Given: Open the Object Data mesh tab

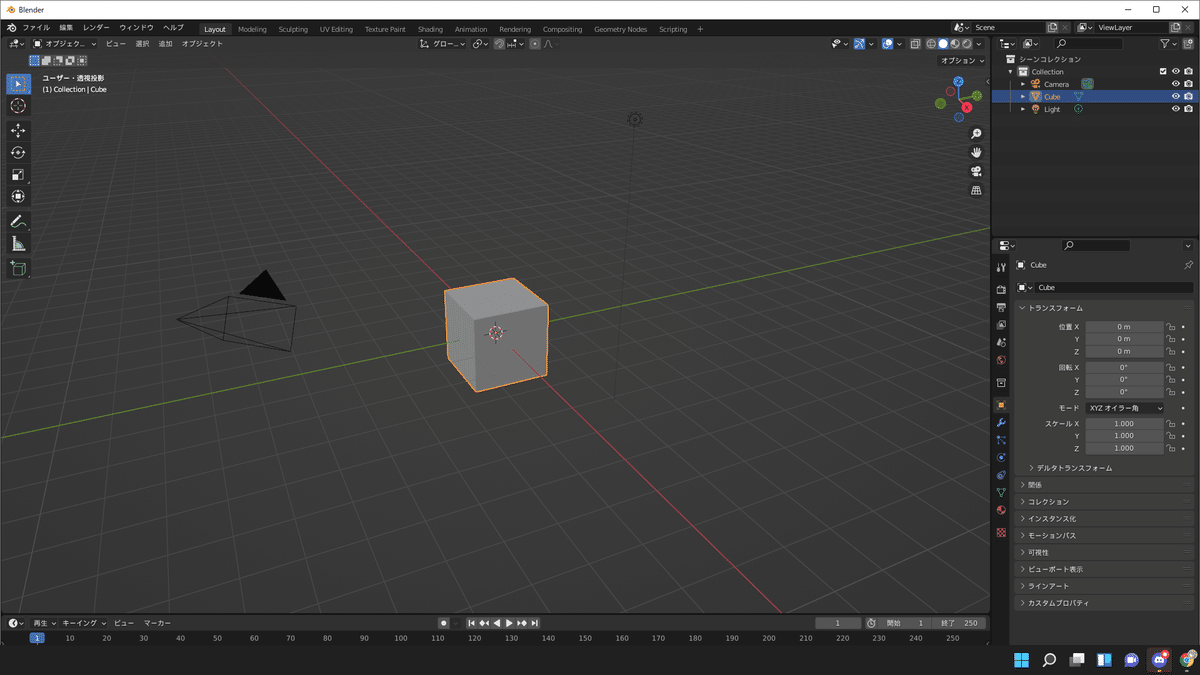Looking at the screenshot, I should pos(1001,493).
